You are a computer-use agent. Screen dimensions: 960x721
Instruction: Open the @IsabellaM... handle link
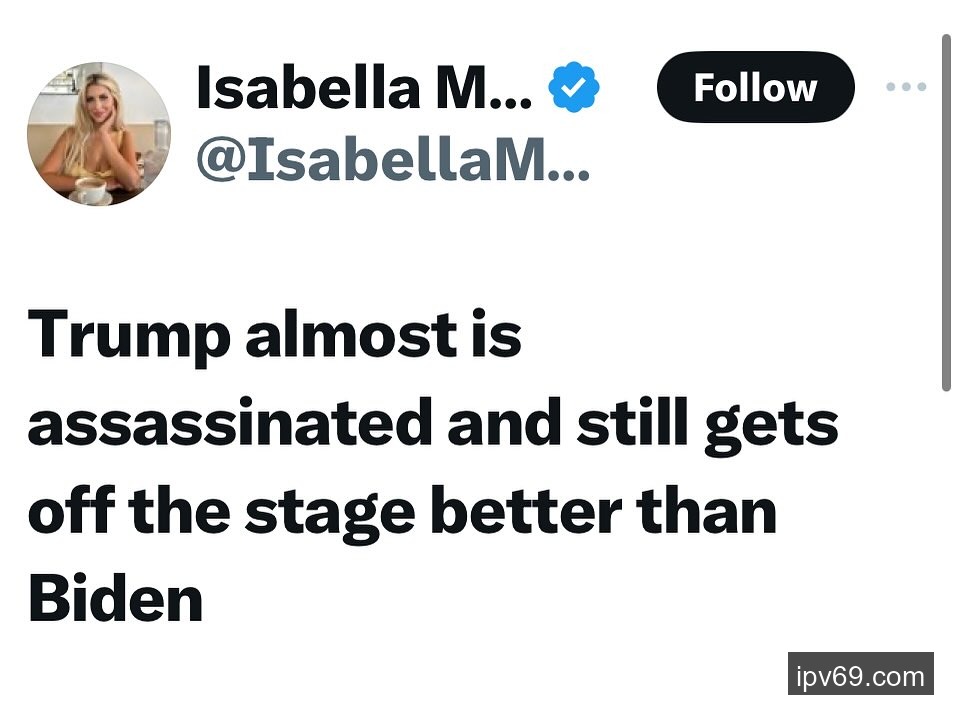392,158
